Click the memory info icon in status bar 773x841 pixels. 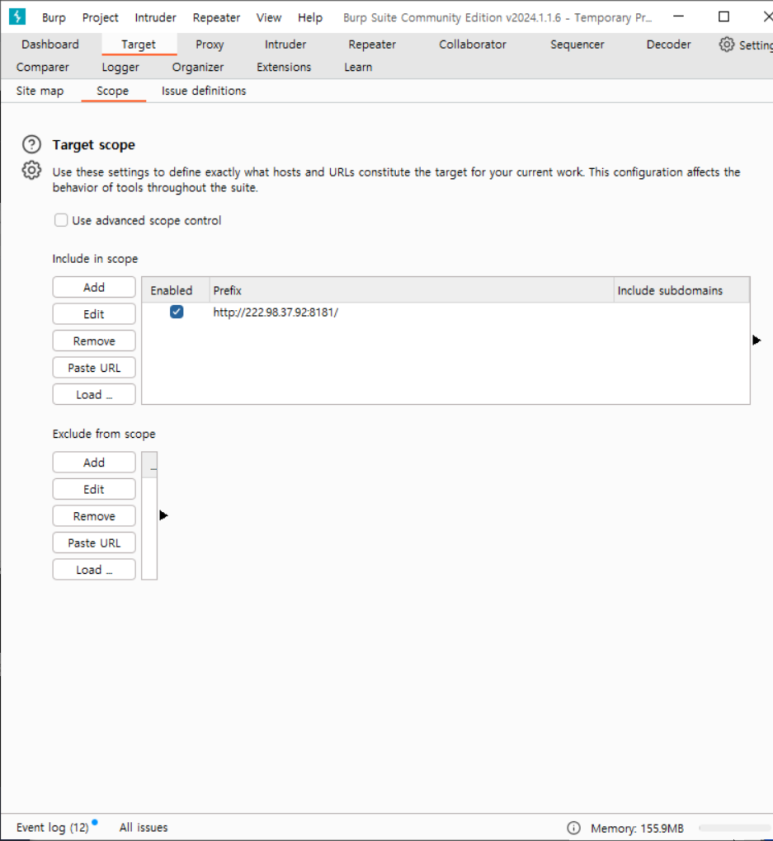click(x=573, y=828)
